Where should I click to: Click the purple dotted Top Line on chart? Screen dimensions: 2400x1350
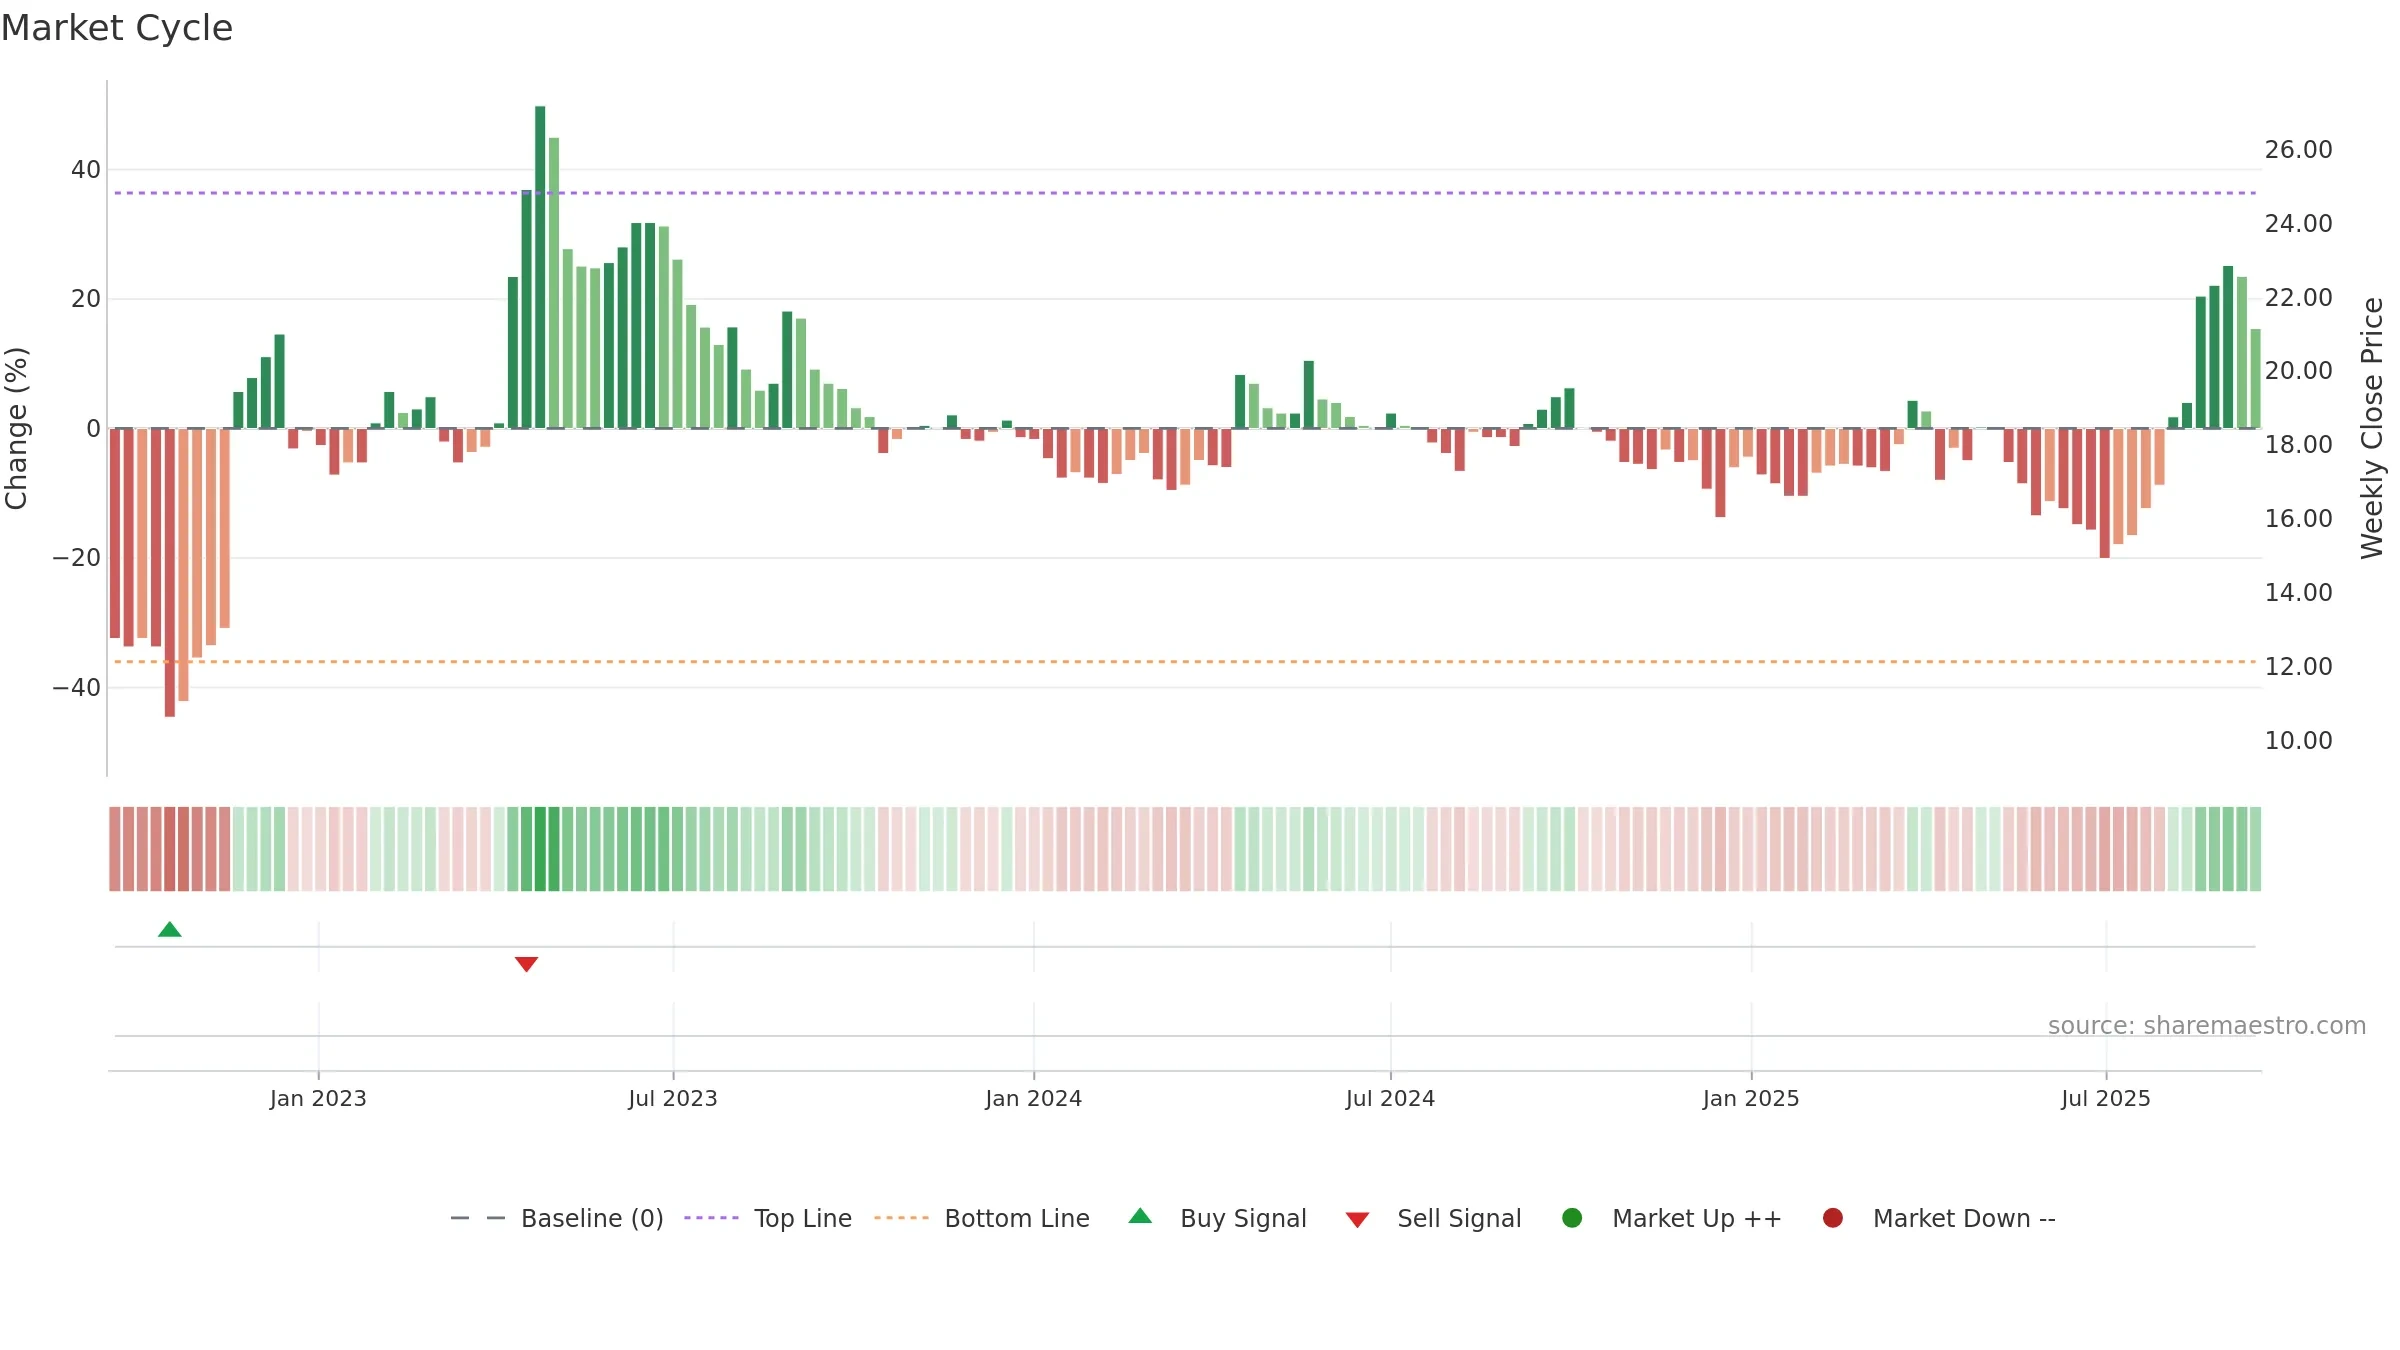click(x=1185, y=193)
